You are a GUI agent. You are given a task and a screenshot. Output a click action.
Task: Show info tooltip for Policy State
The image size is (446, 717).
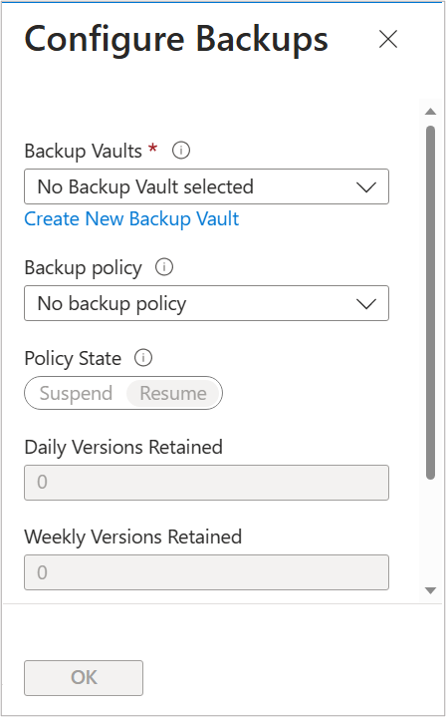[x=143, y=358]
